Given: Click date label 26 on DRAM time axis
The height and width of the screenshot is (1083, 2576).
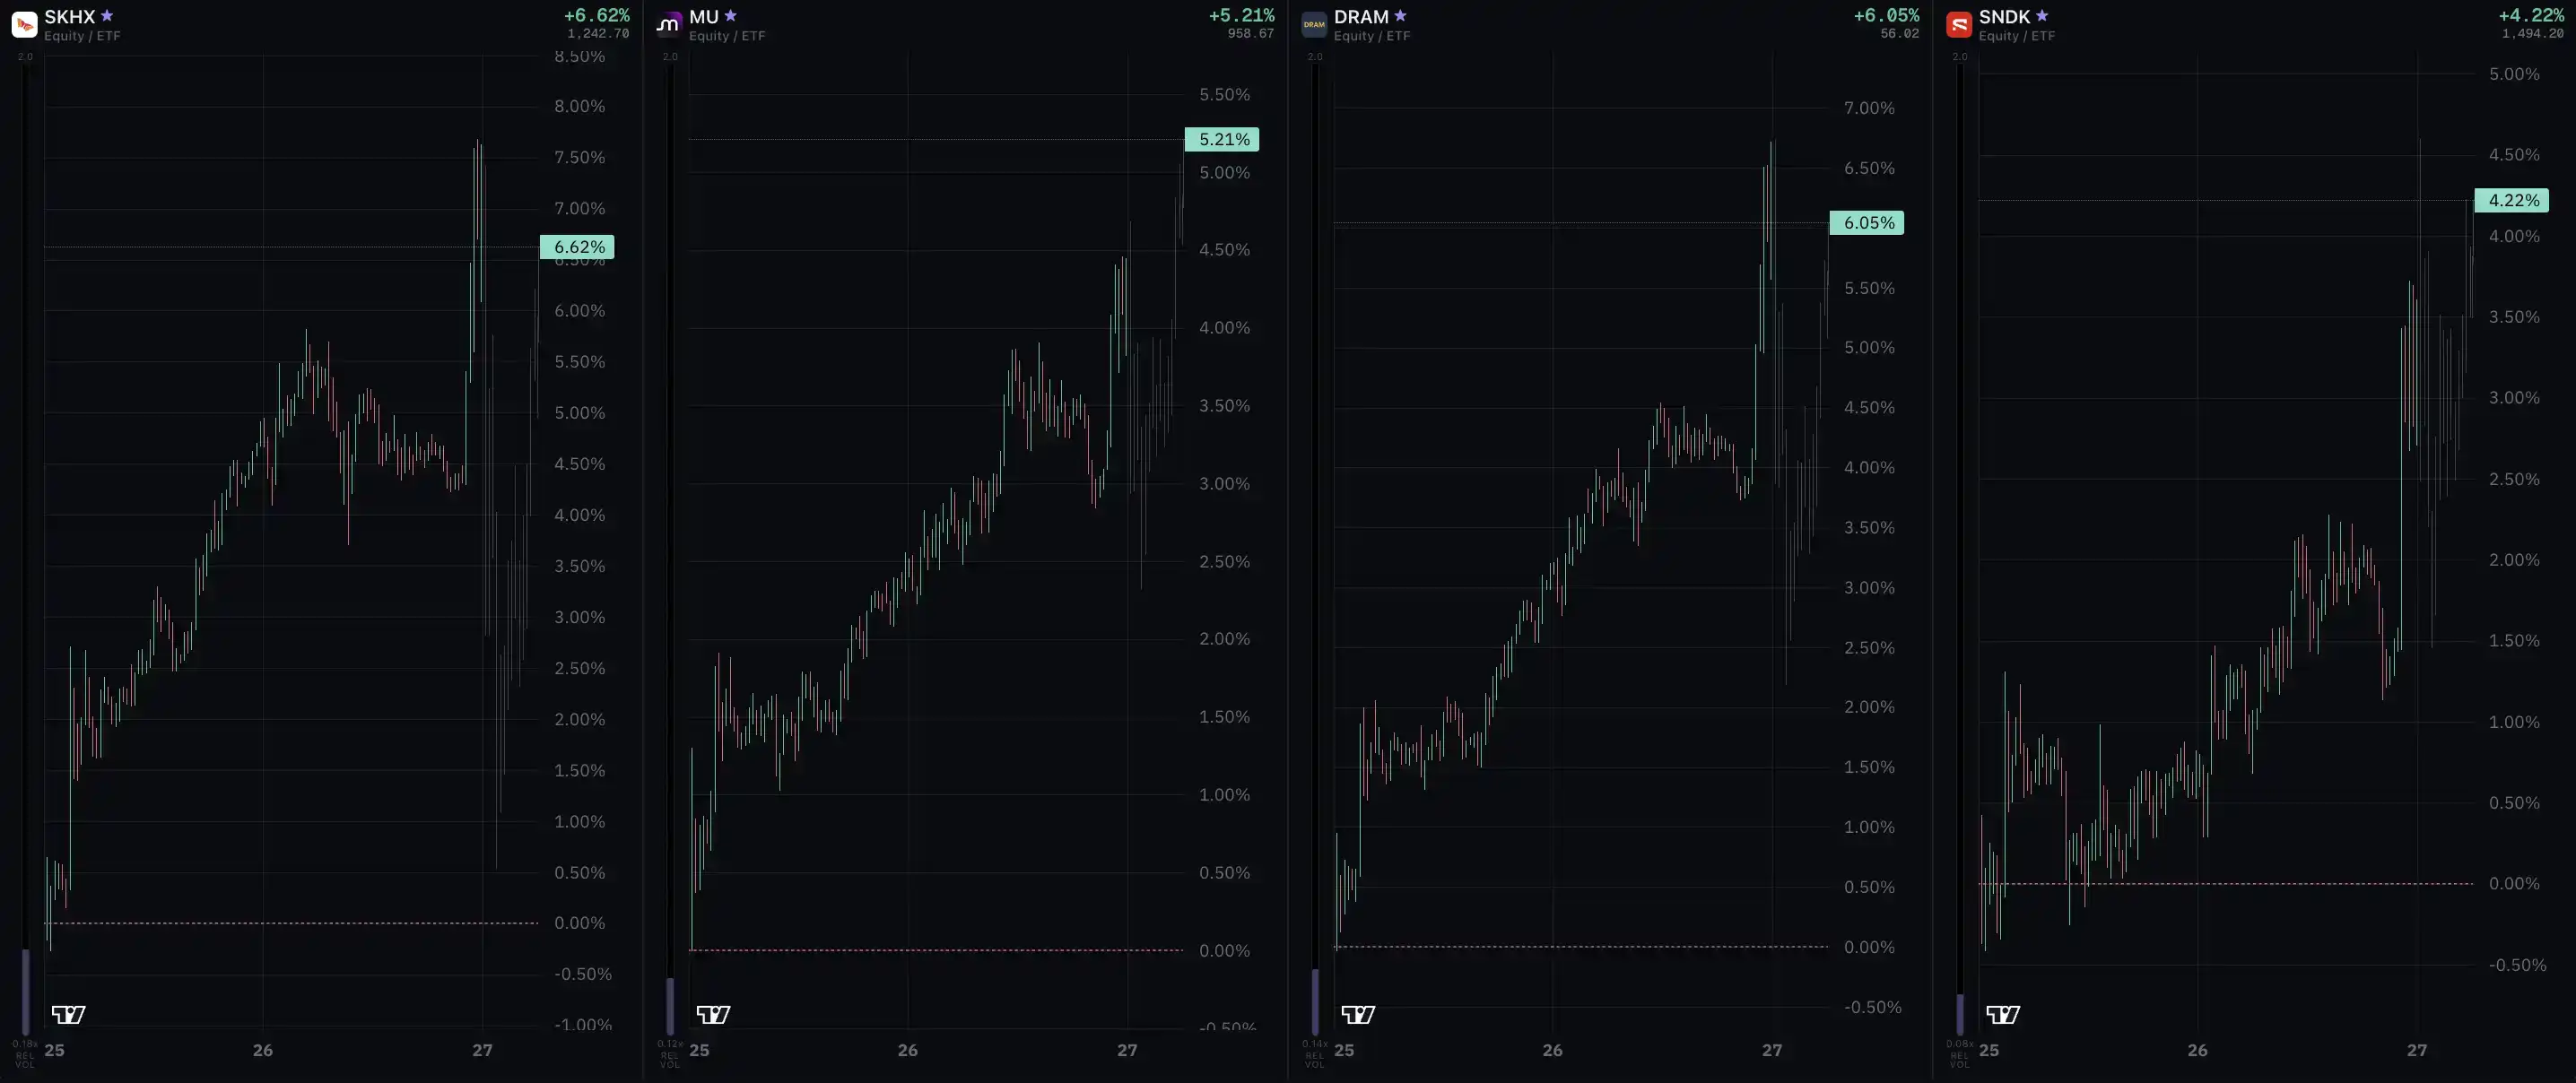Looking at the screenshot, I should point(1553,1050).
